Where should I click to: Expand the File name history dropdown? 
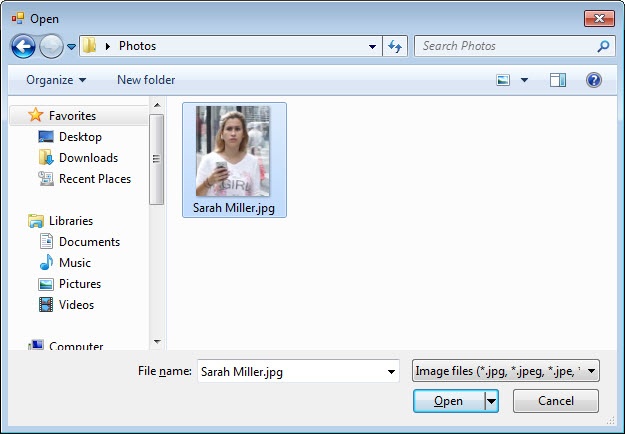click(x=391, y=372)
